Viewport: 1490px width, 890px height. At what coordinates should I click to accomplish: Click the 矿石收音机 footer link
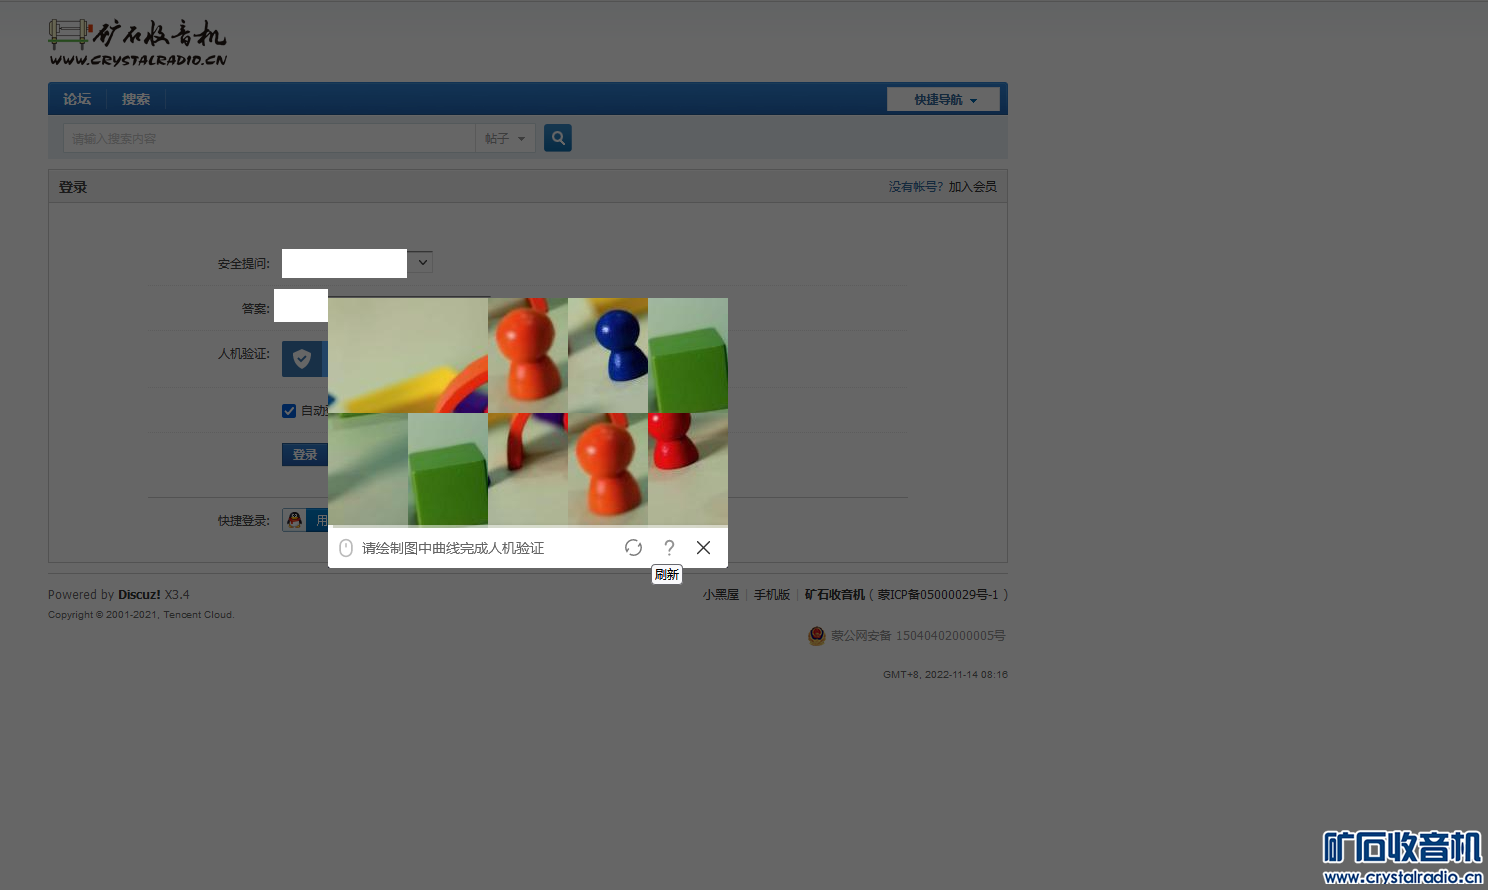[x=835, y=595]
